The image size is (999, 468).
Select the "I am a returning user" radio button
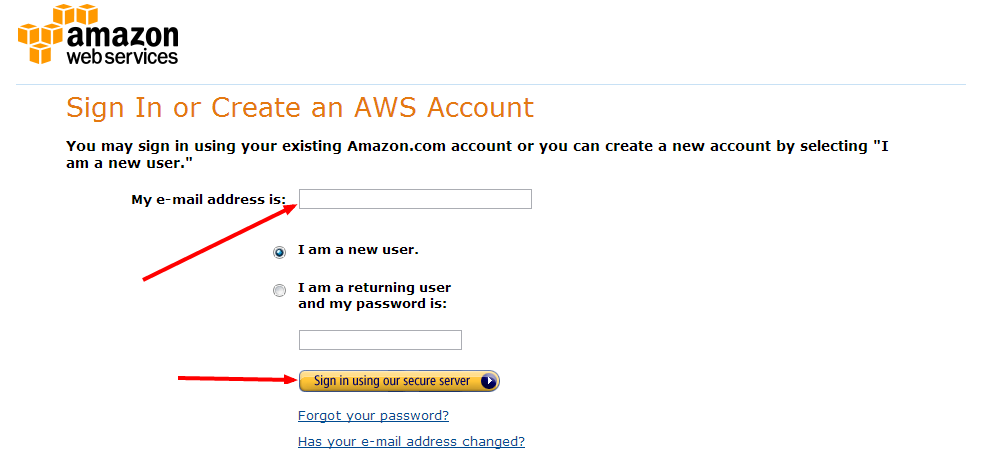pyautogui.click(x=279, y=290)
